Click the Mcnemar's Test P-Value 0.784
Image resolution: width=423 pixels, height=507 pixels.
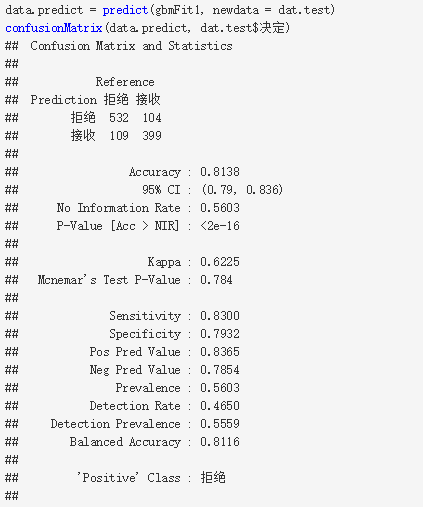(216, 280)
